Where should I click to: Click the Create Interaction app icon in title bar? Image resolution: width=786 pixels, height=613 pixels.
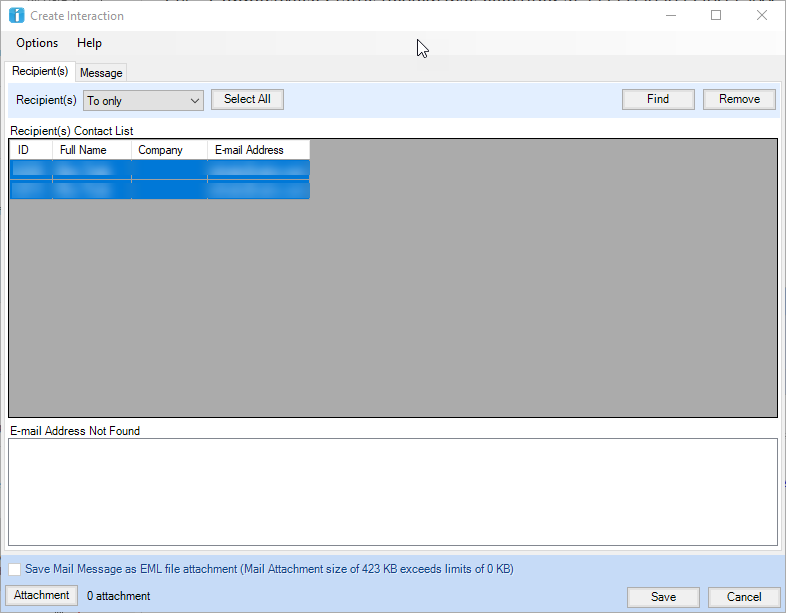coord(16,16)
